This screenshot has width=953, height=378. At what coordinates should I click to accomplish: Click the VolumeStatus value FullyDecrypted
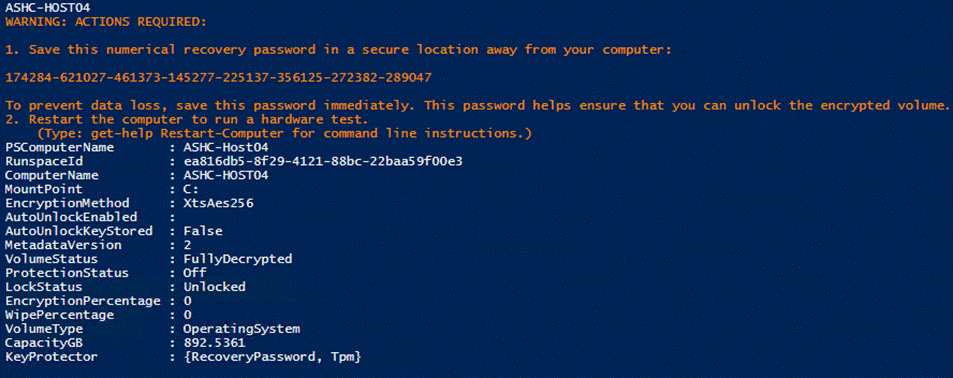click(x=238, y=259)
